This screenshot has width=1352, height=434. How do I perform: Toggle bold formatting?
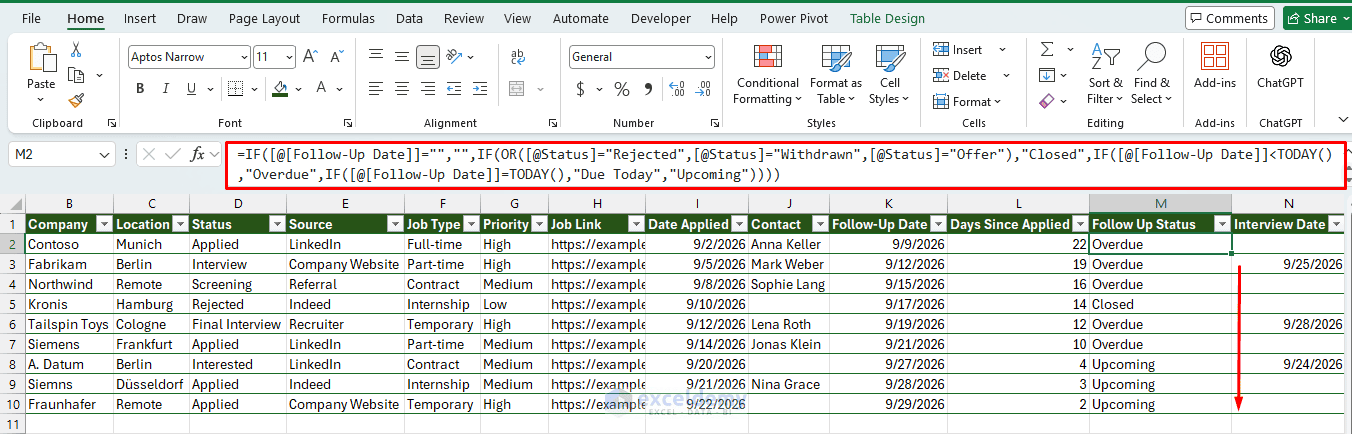click(140, 89)
